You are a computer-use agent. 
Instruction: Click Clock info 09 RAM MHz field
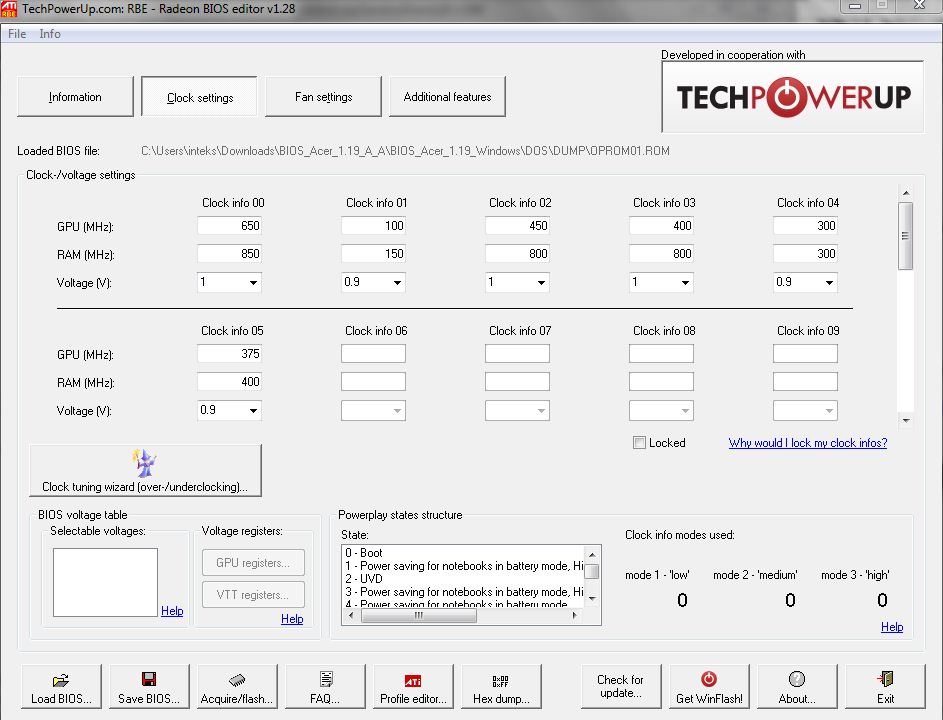tap(805, 382)
